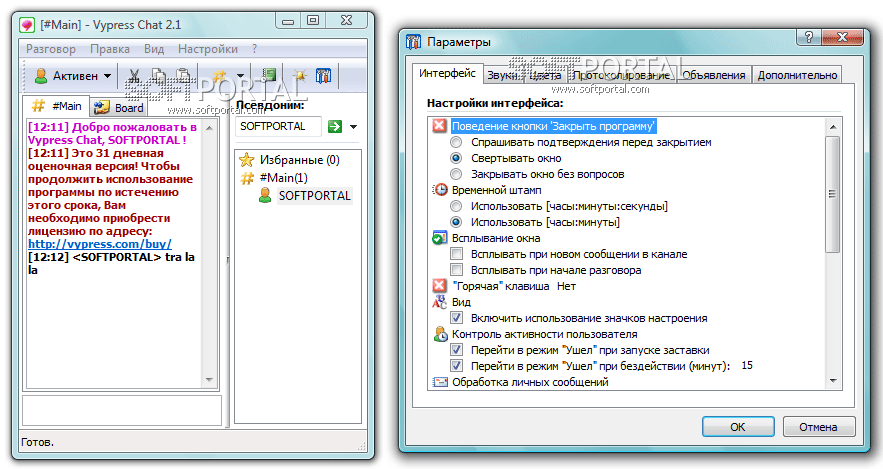Click the sun flash alert toolbar icon

click(300, 75)
